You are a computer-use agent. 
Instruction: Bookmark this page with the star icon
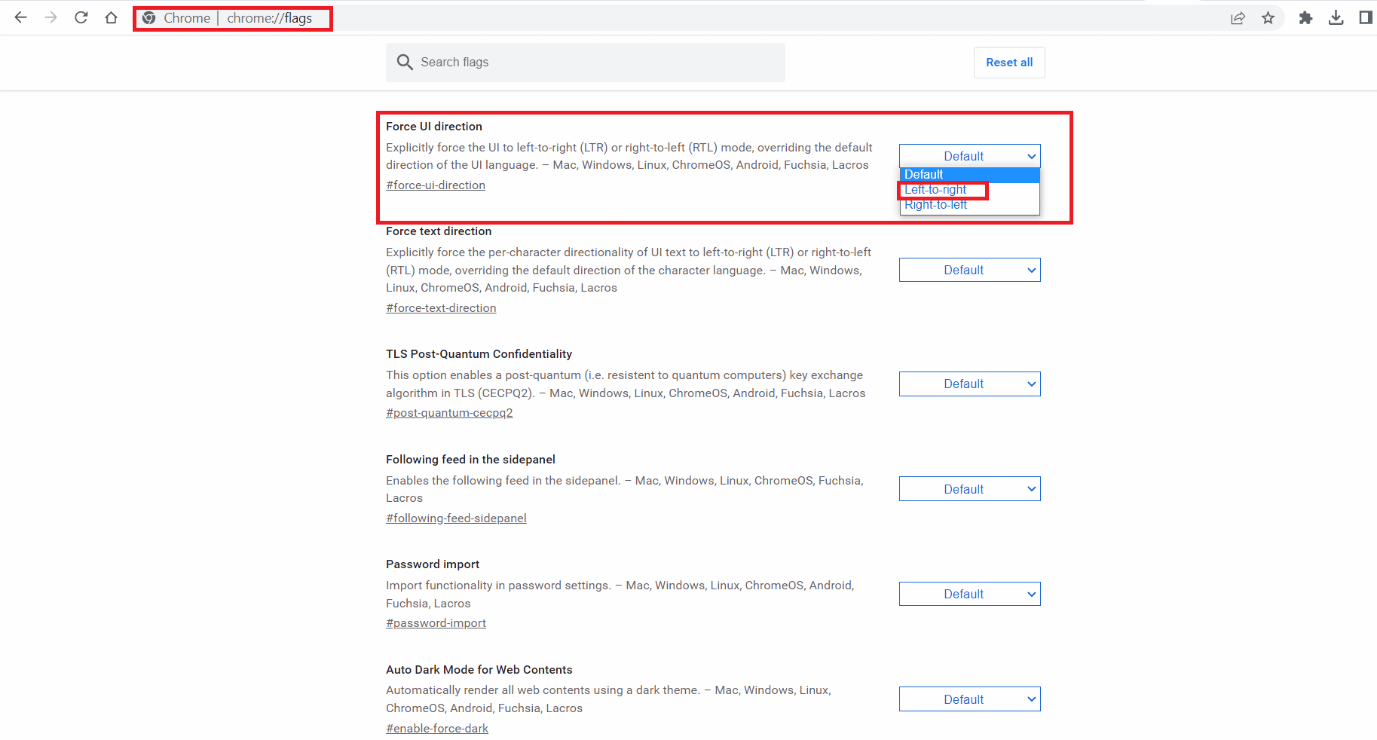tap(1268, 18)
